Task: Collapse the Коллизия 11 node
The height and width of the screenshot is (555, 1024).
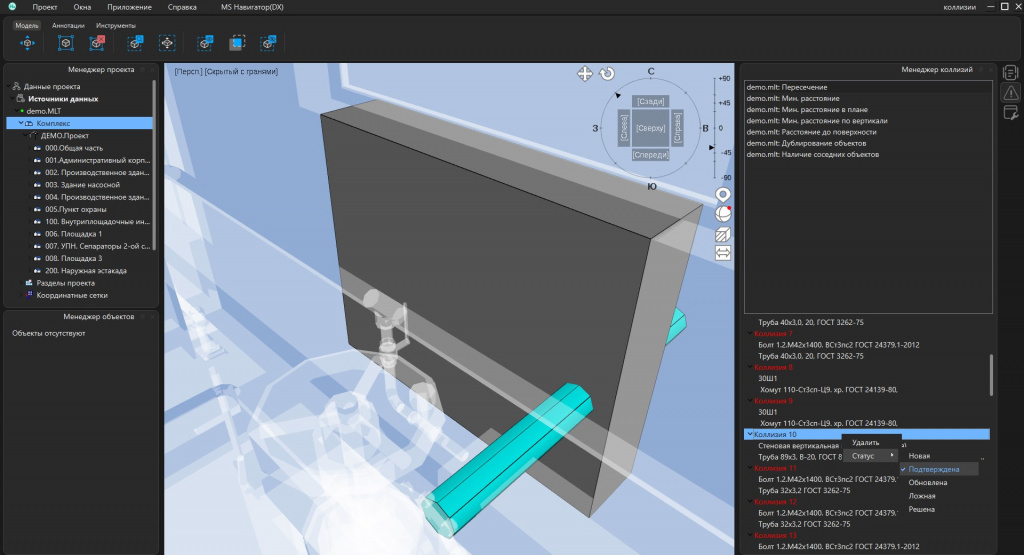Action: [x=750, y=468]
